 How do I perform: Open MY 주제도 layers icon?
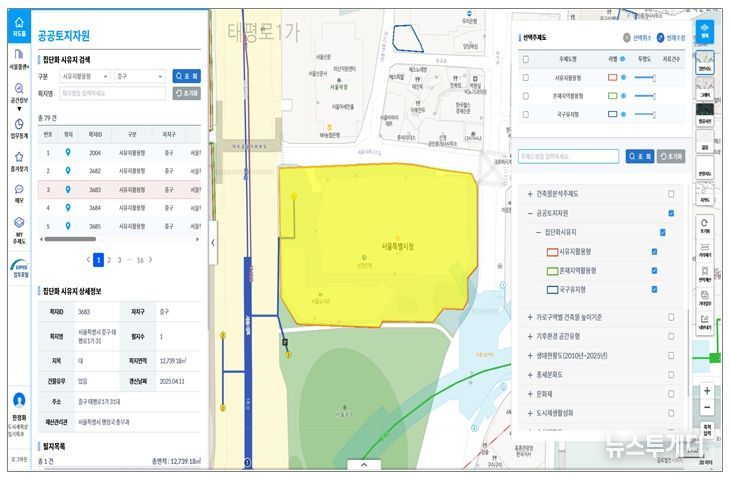pyautogui.click(x=18, y=227)
